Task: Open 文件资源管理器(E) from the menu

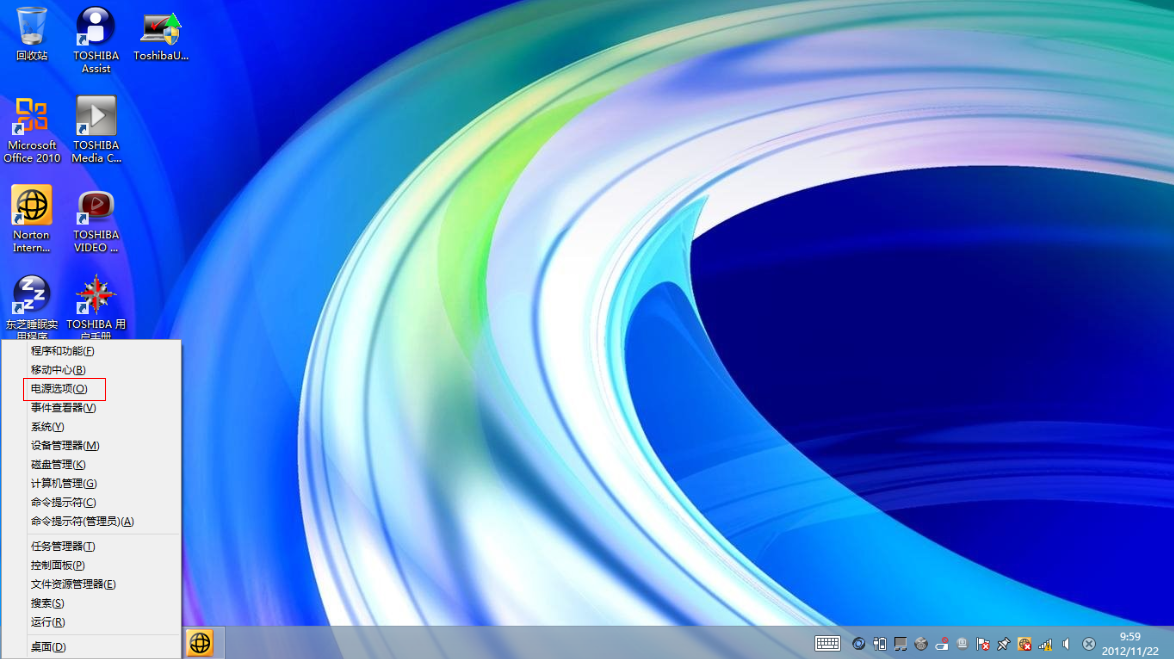Action: coord(91,584)
